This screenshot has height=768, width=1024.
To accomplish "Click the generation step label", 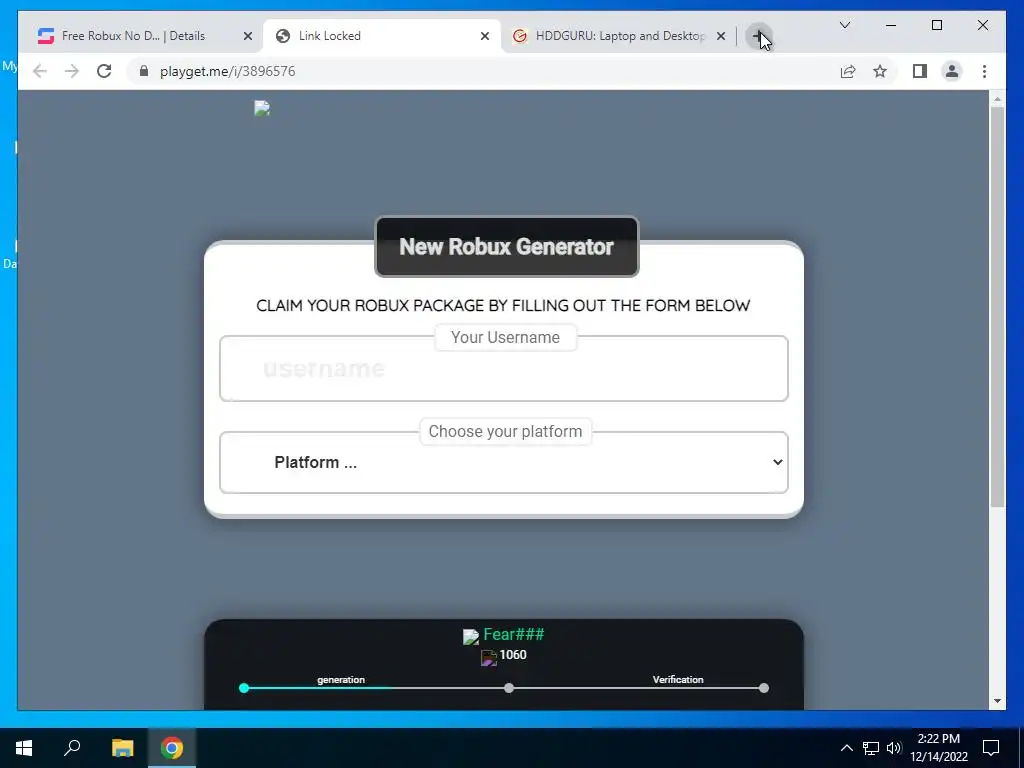I will 341,679.
